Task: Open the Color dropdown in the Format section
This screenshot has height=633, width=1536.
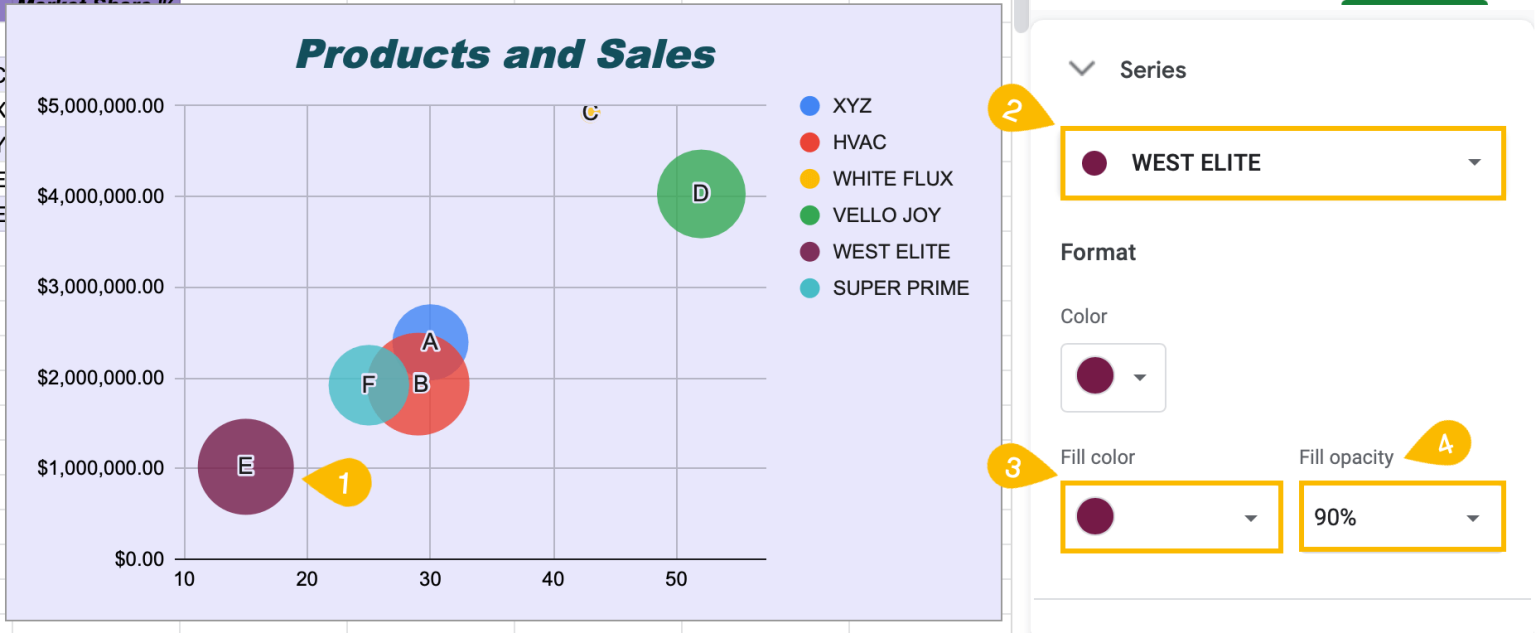Action: pos(1139,377)
